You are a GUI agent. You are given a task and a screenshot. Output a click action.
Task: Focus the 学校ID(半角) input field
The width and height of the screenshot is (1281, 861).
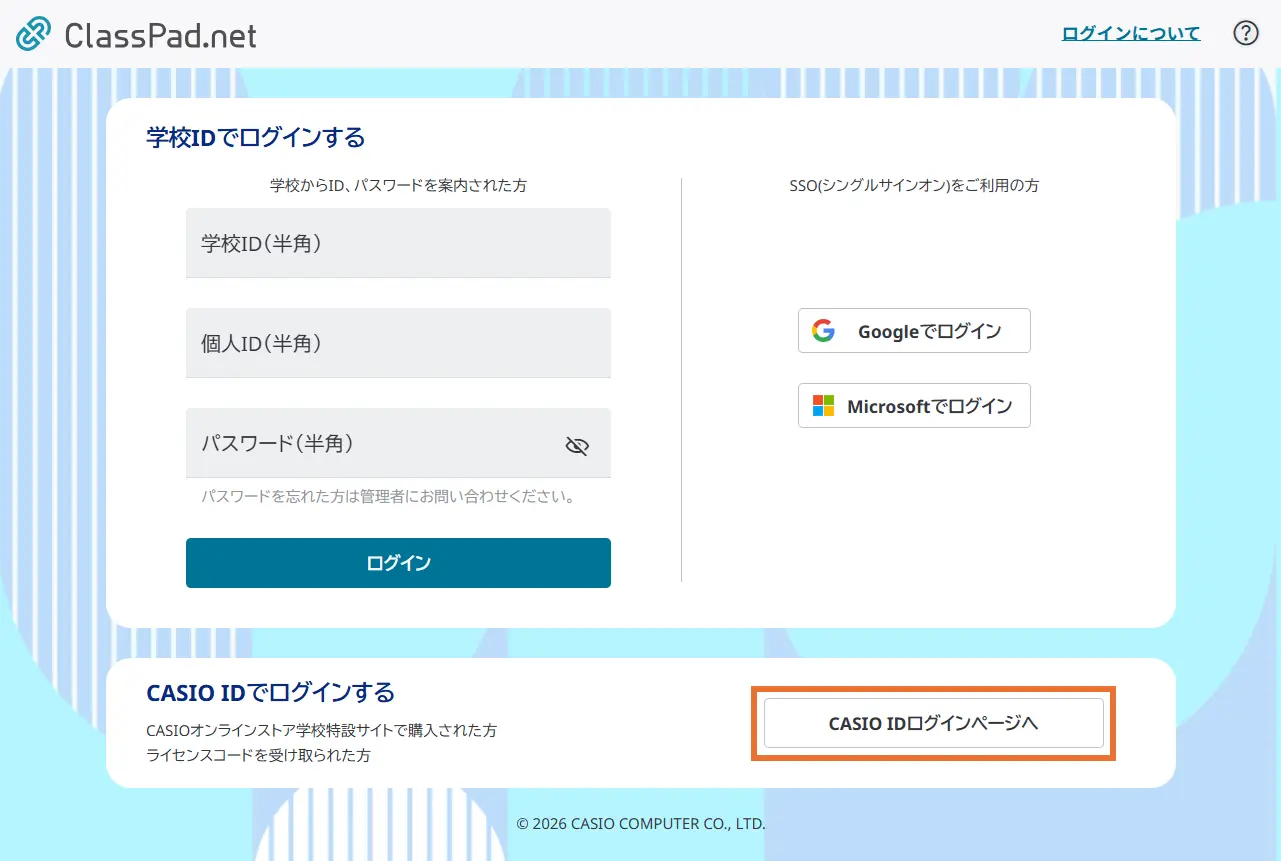click(398, 243)
